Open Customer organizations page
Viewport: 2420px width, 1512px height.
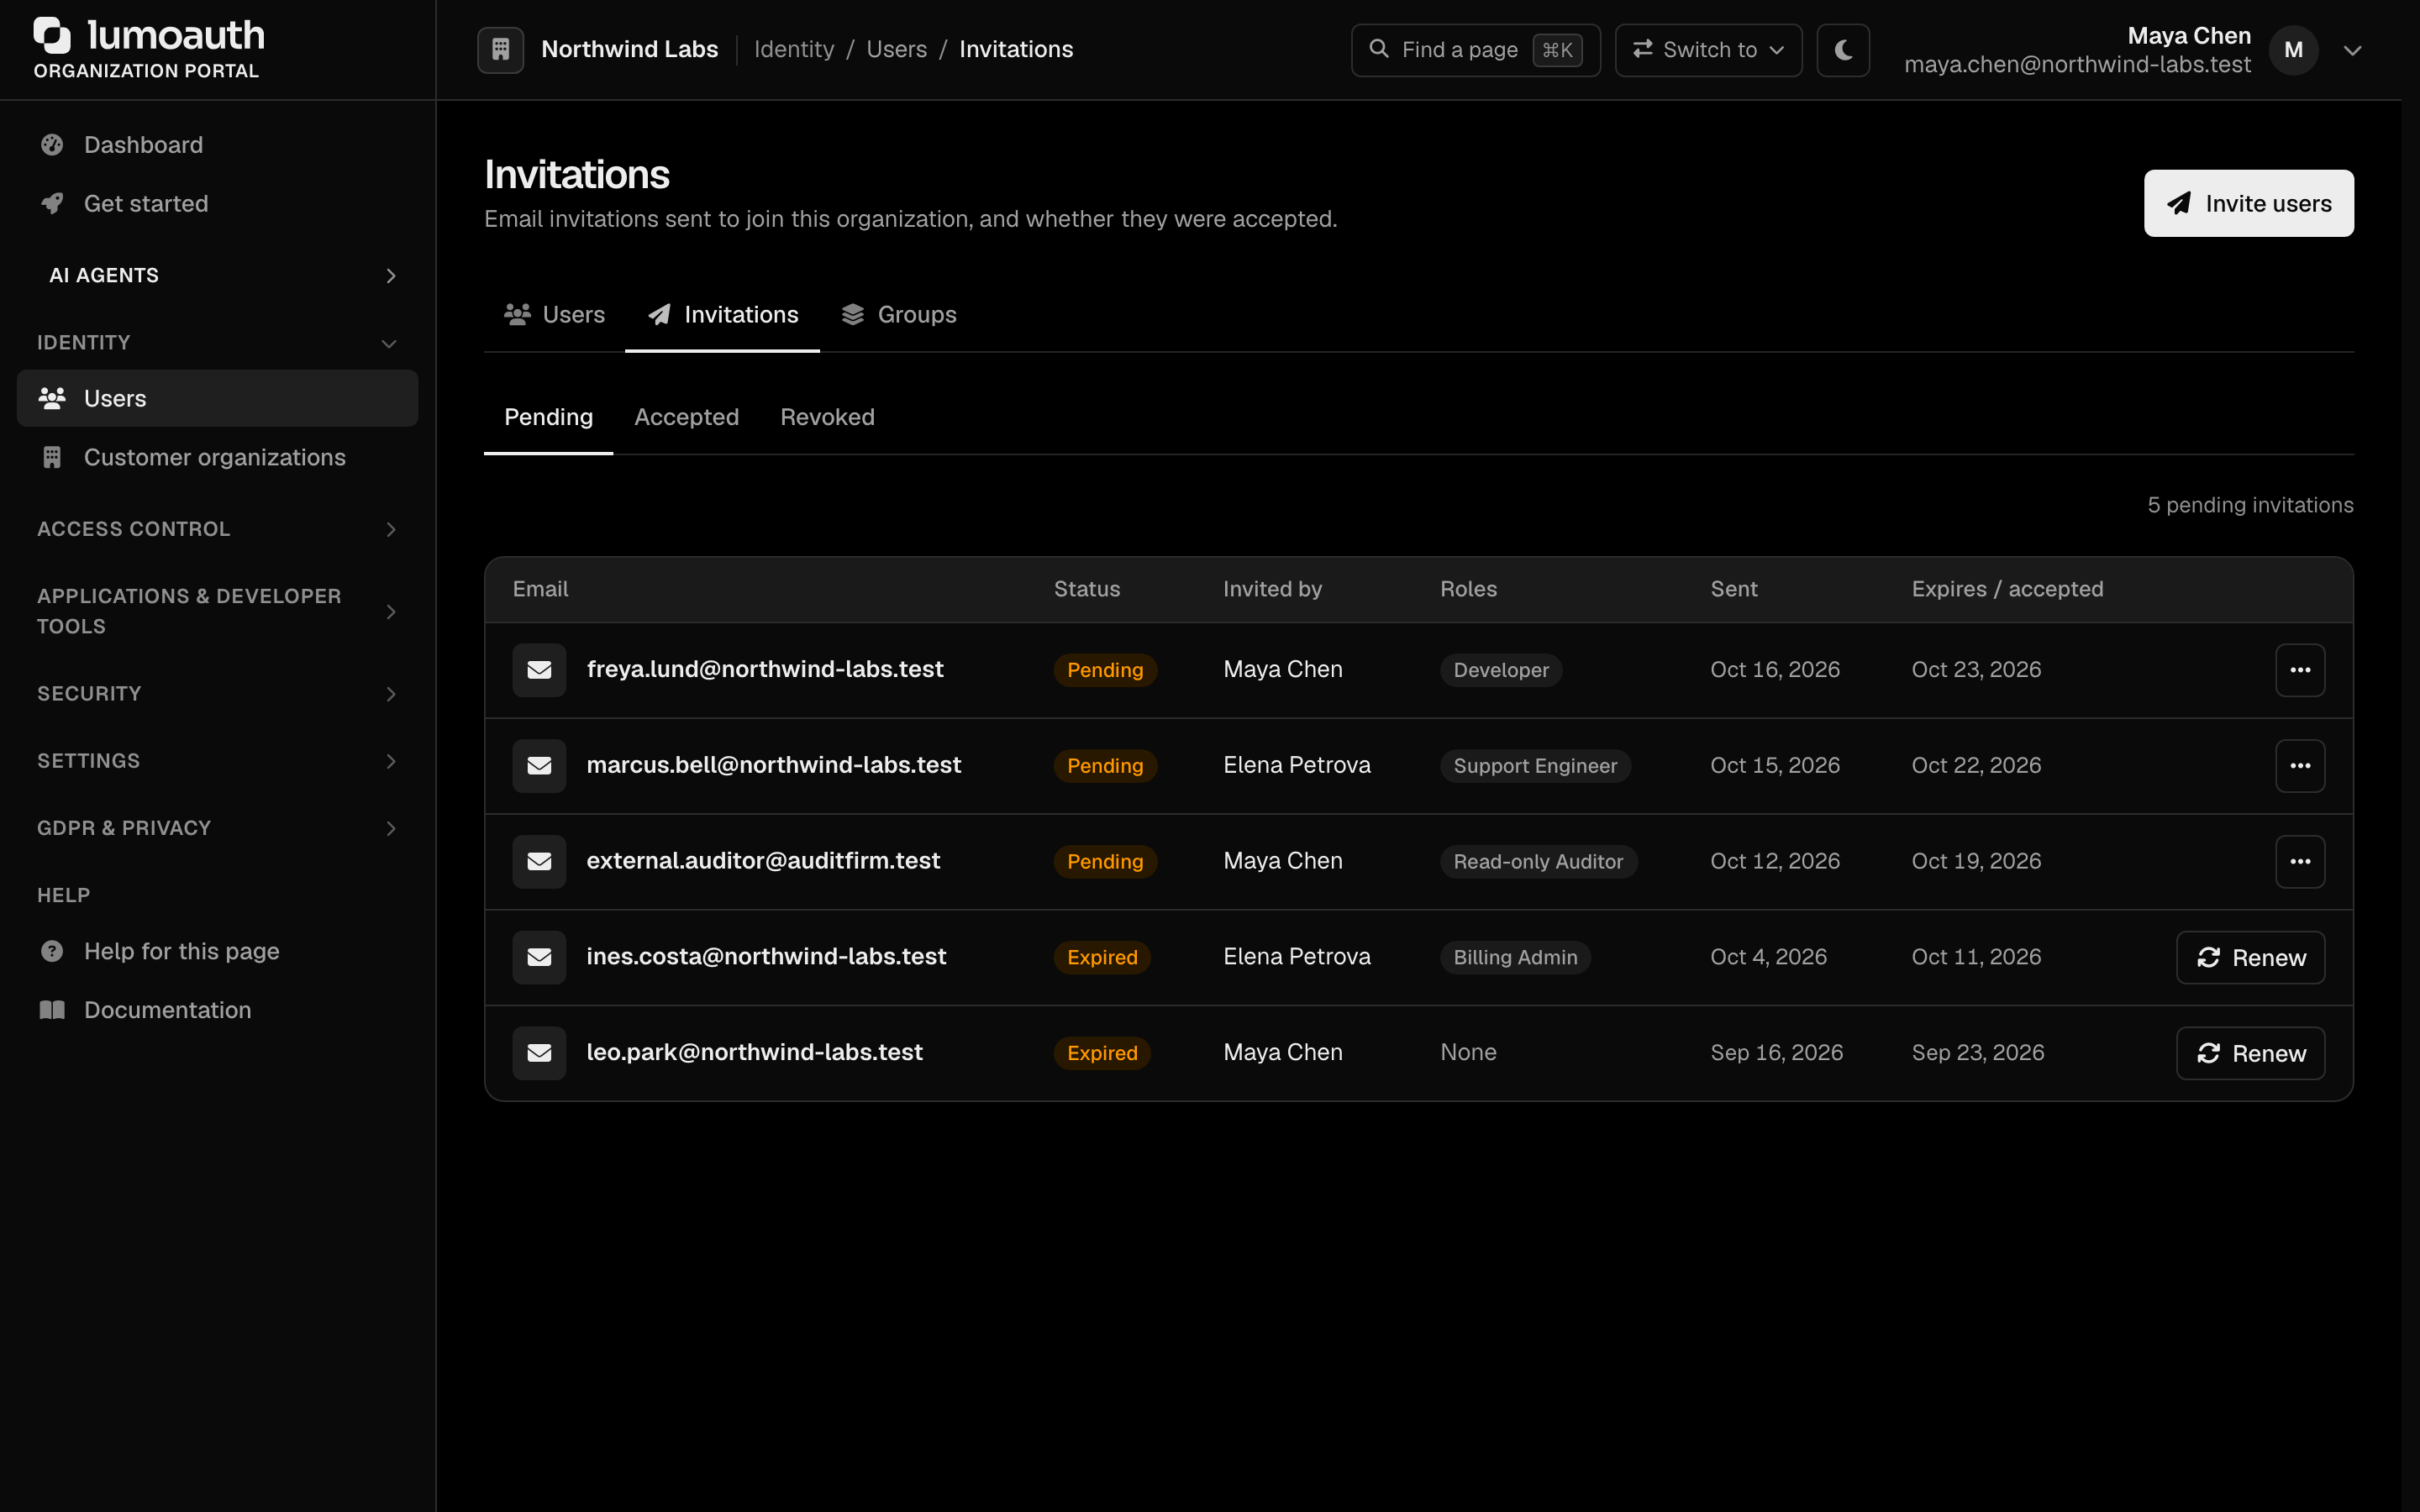tap(218, 457)
